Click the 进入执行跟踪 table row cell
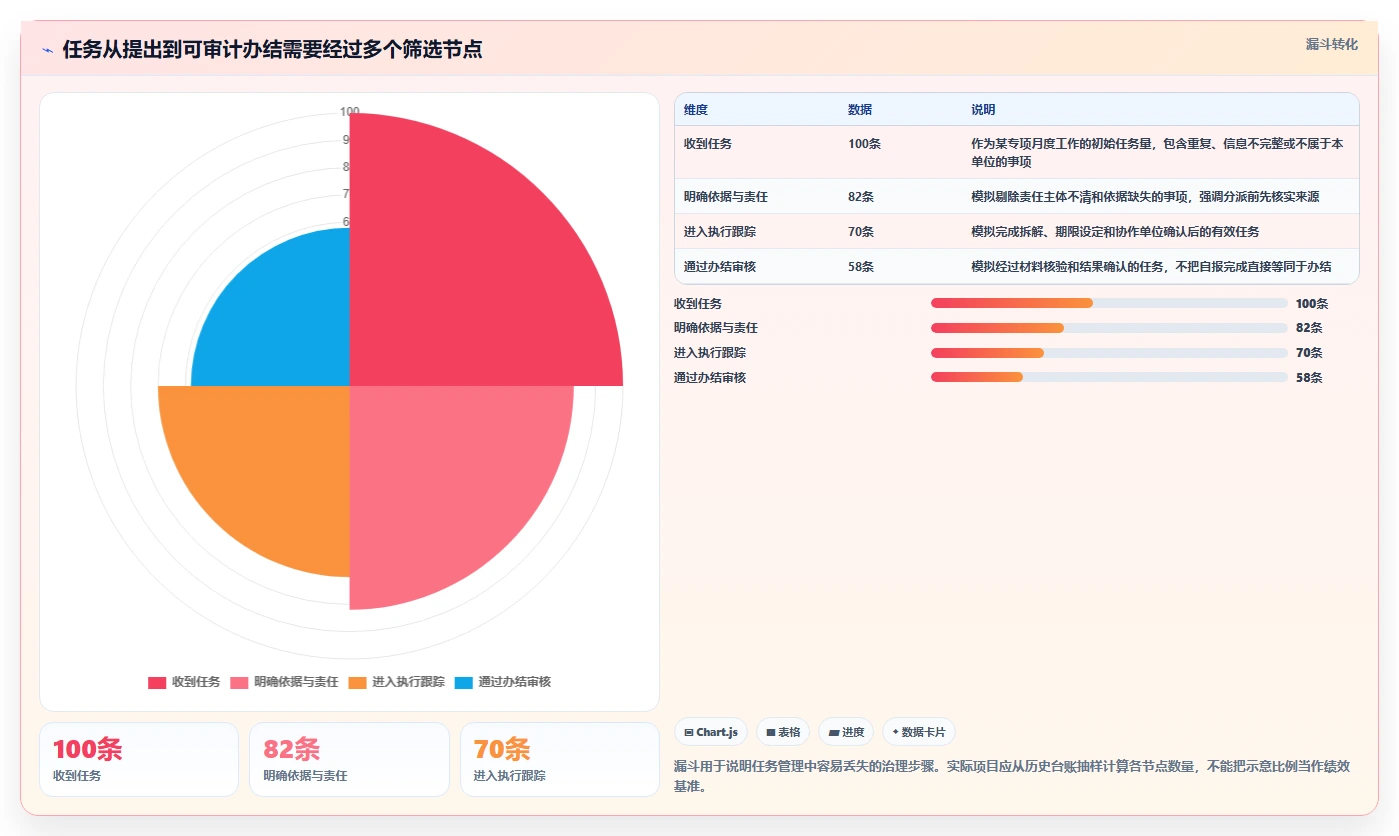 tap(757, 231)
